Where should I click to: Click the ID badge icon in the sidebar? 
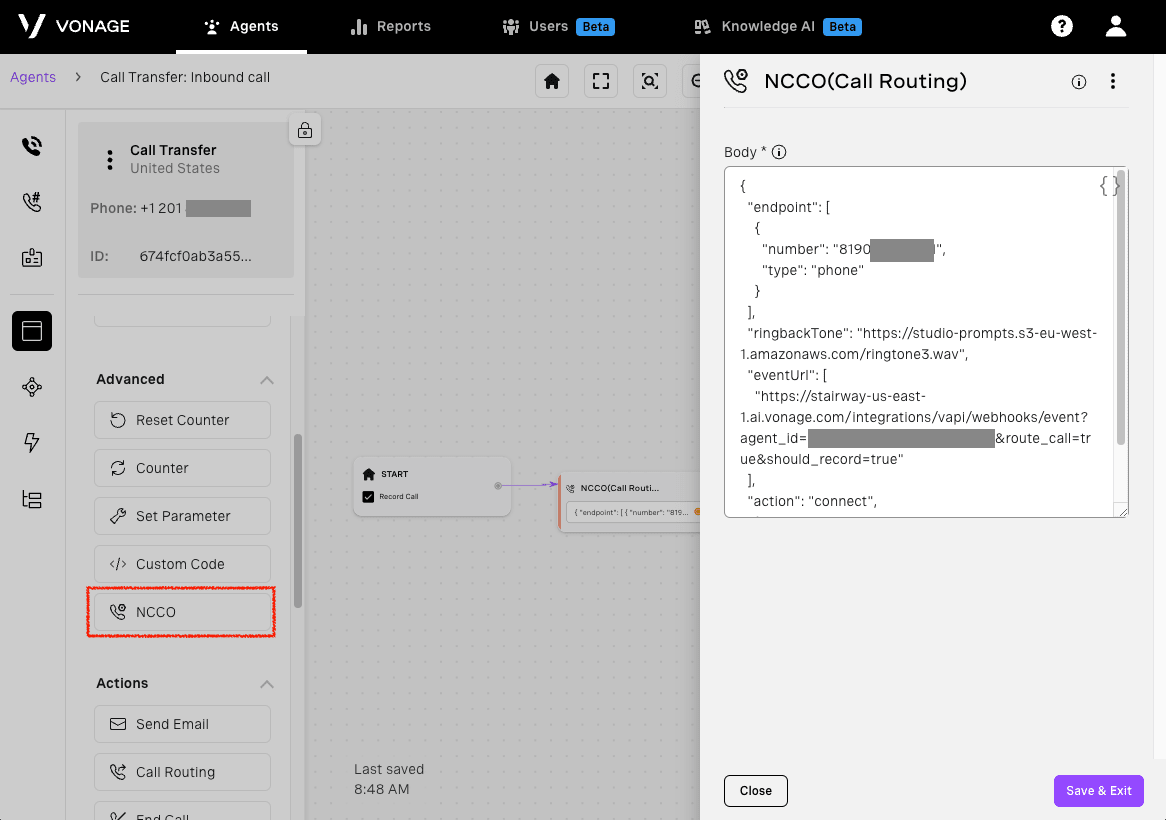pos(31,257)
